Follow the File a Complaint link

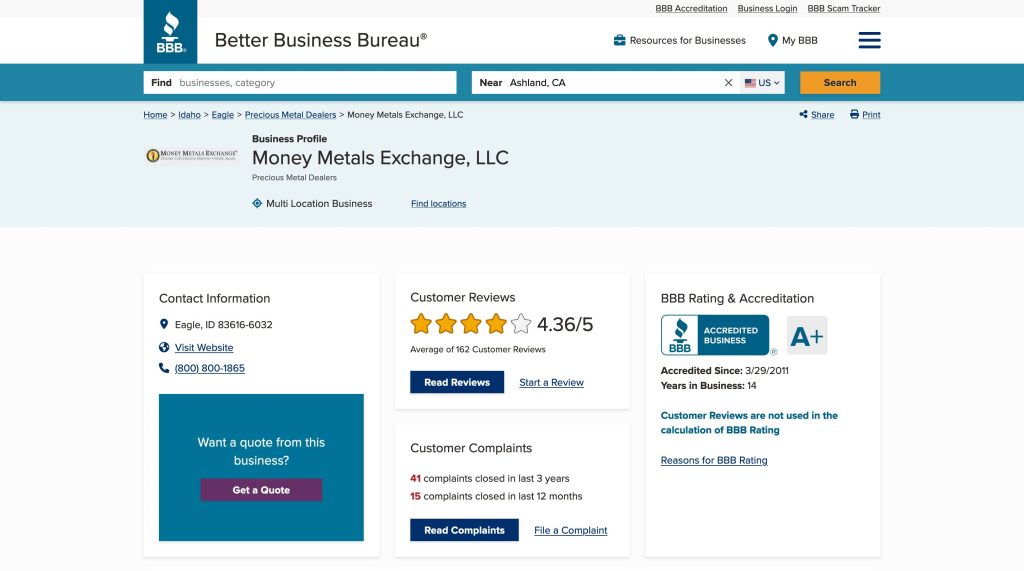(570, 530)
